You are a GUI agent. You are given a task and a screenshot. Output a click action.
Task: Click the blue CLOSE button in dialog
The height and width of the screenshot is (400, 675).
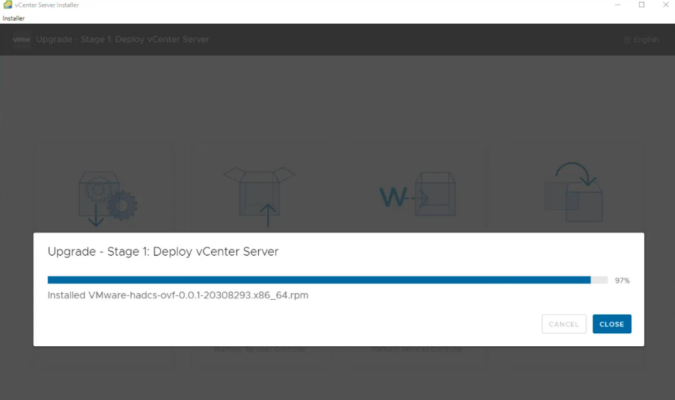612,324
